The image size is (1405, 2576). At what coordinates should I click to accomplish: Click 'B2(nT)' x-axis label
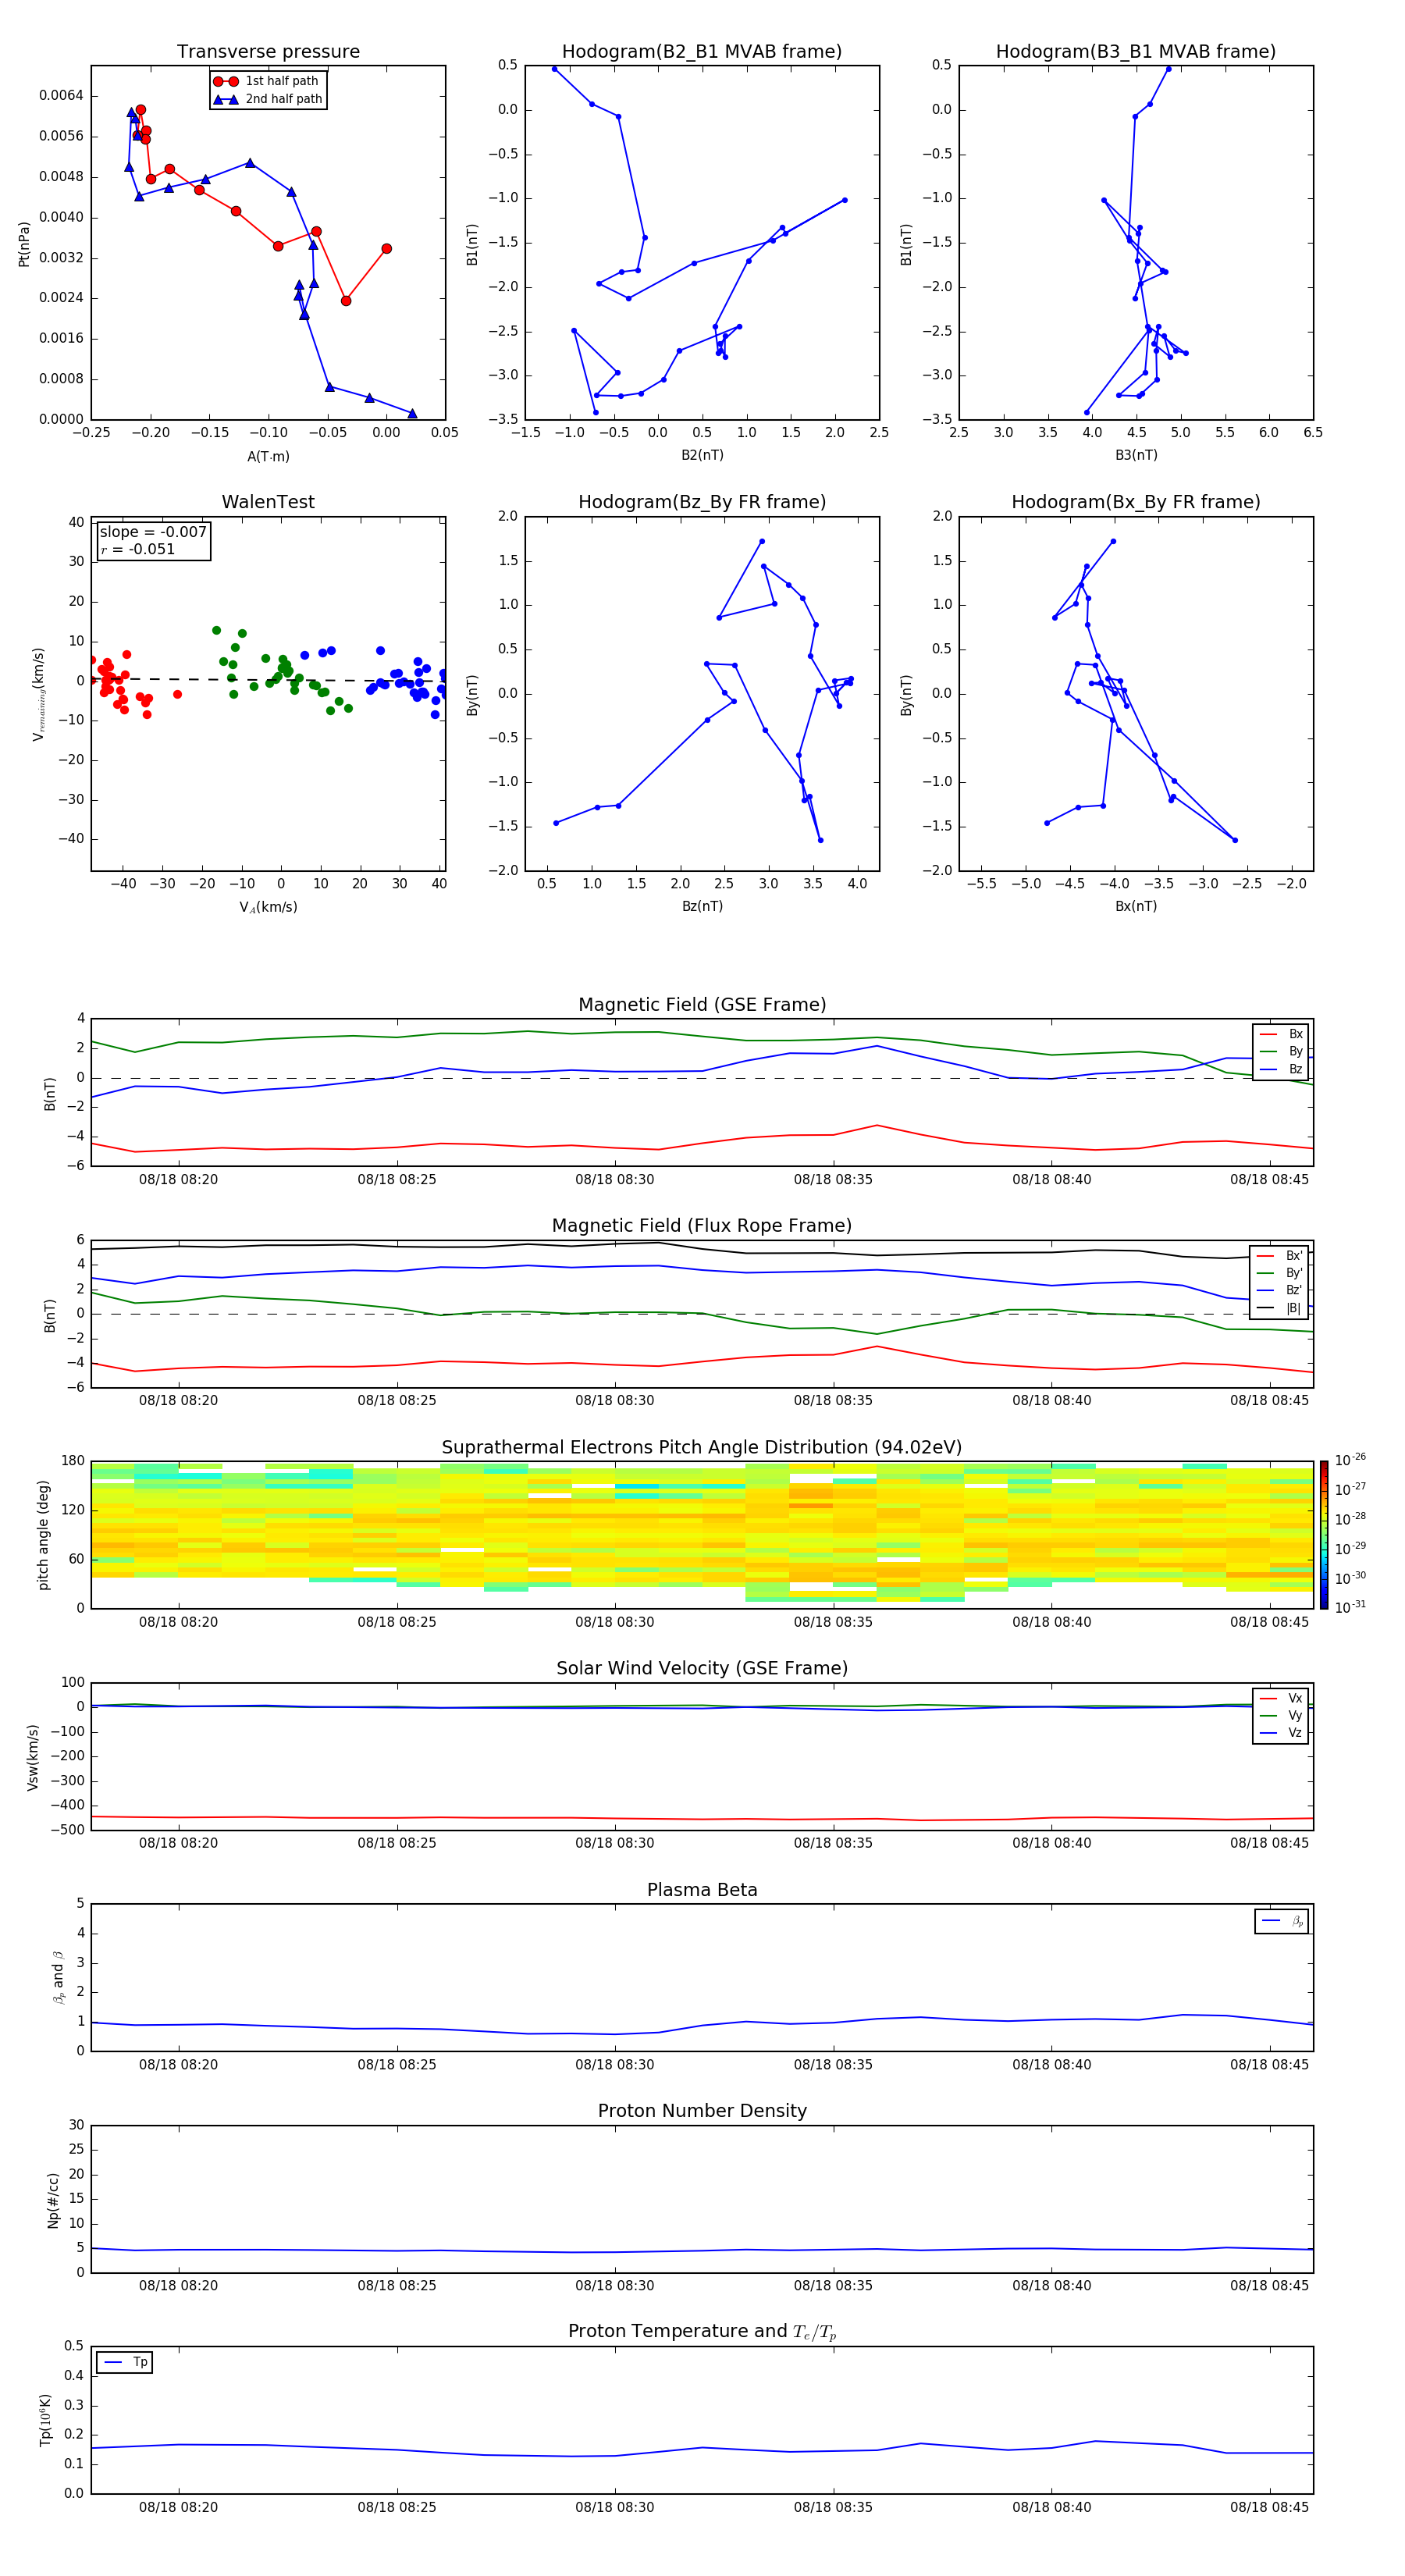(x=702, y=455)
